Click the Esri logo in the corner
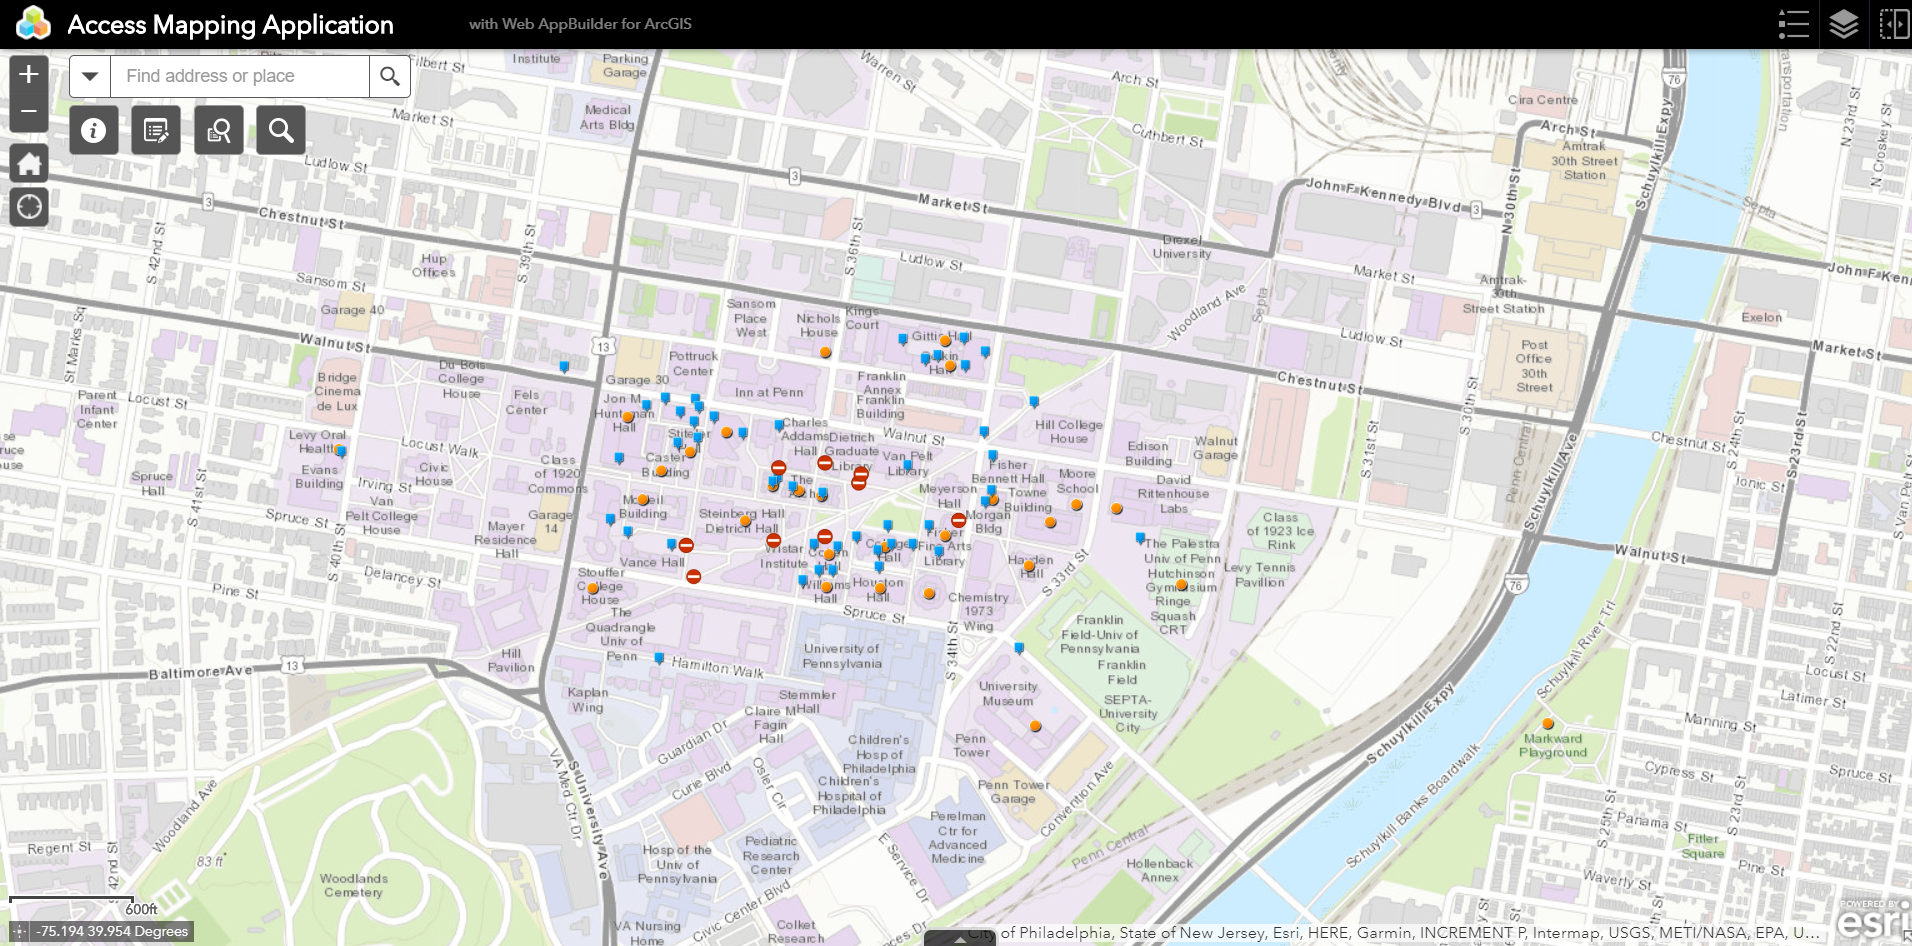The width and height of the screenshot is (1912, 946). 1875,917
